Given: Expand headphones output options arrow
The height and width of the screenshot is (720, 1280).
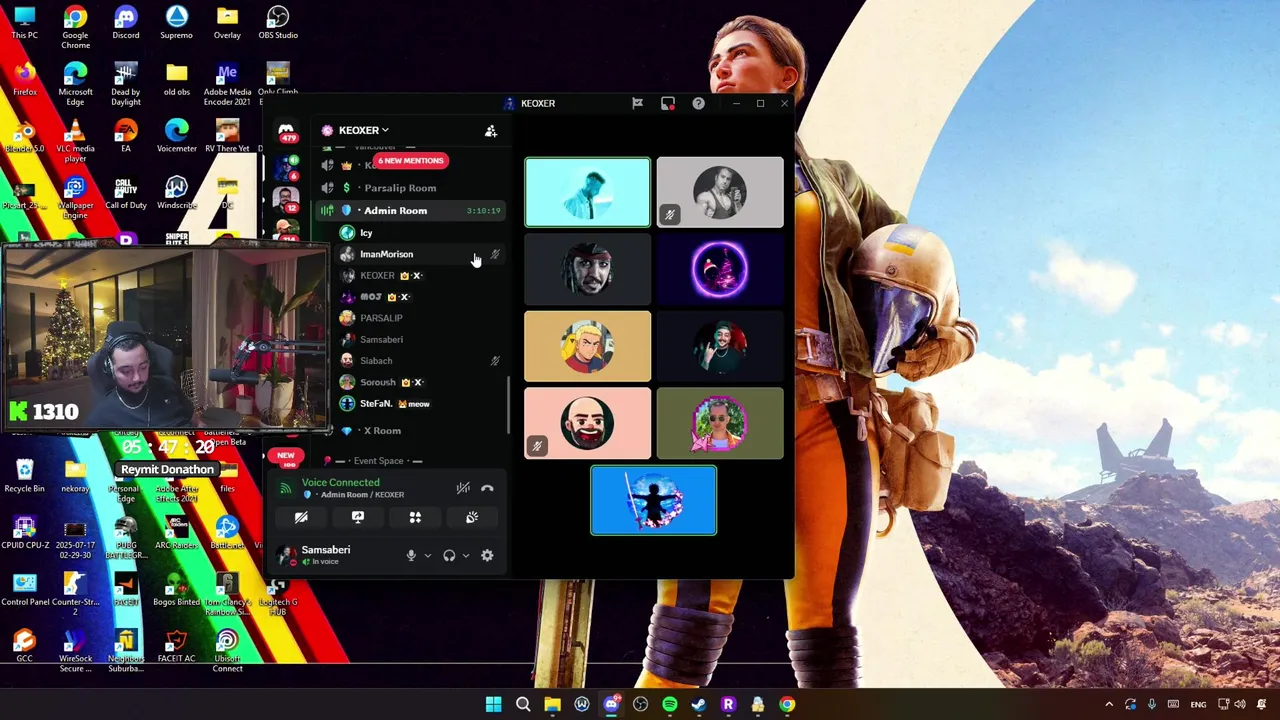Looking at the screenshot, I should point(465,556).
